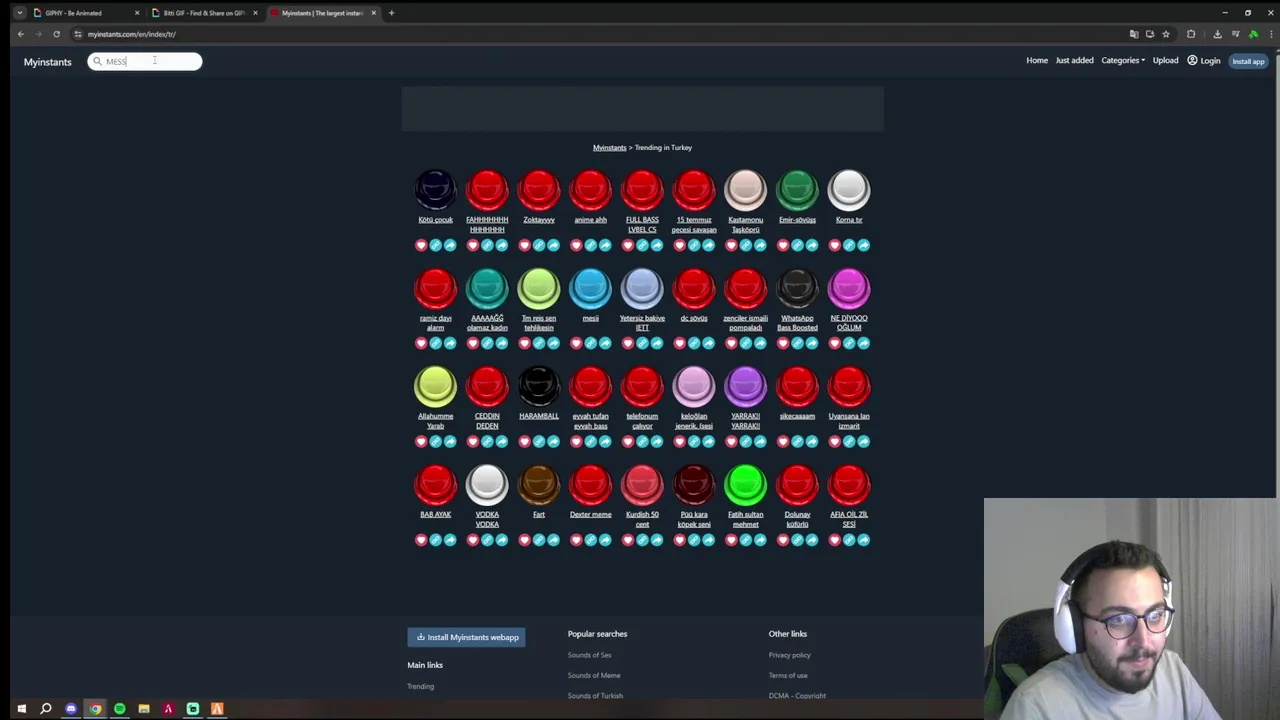
Task: Open Myinstants breadcrumb link
Action: click(x=609, y=148)
